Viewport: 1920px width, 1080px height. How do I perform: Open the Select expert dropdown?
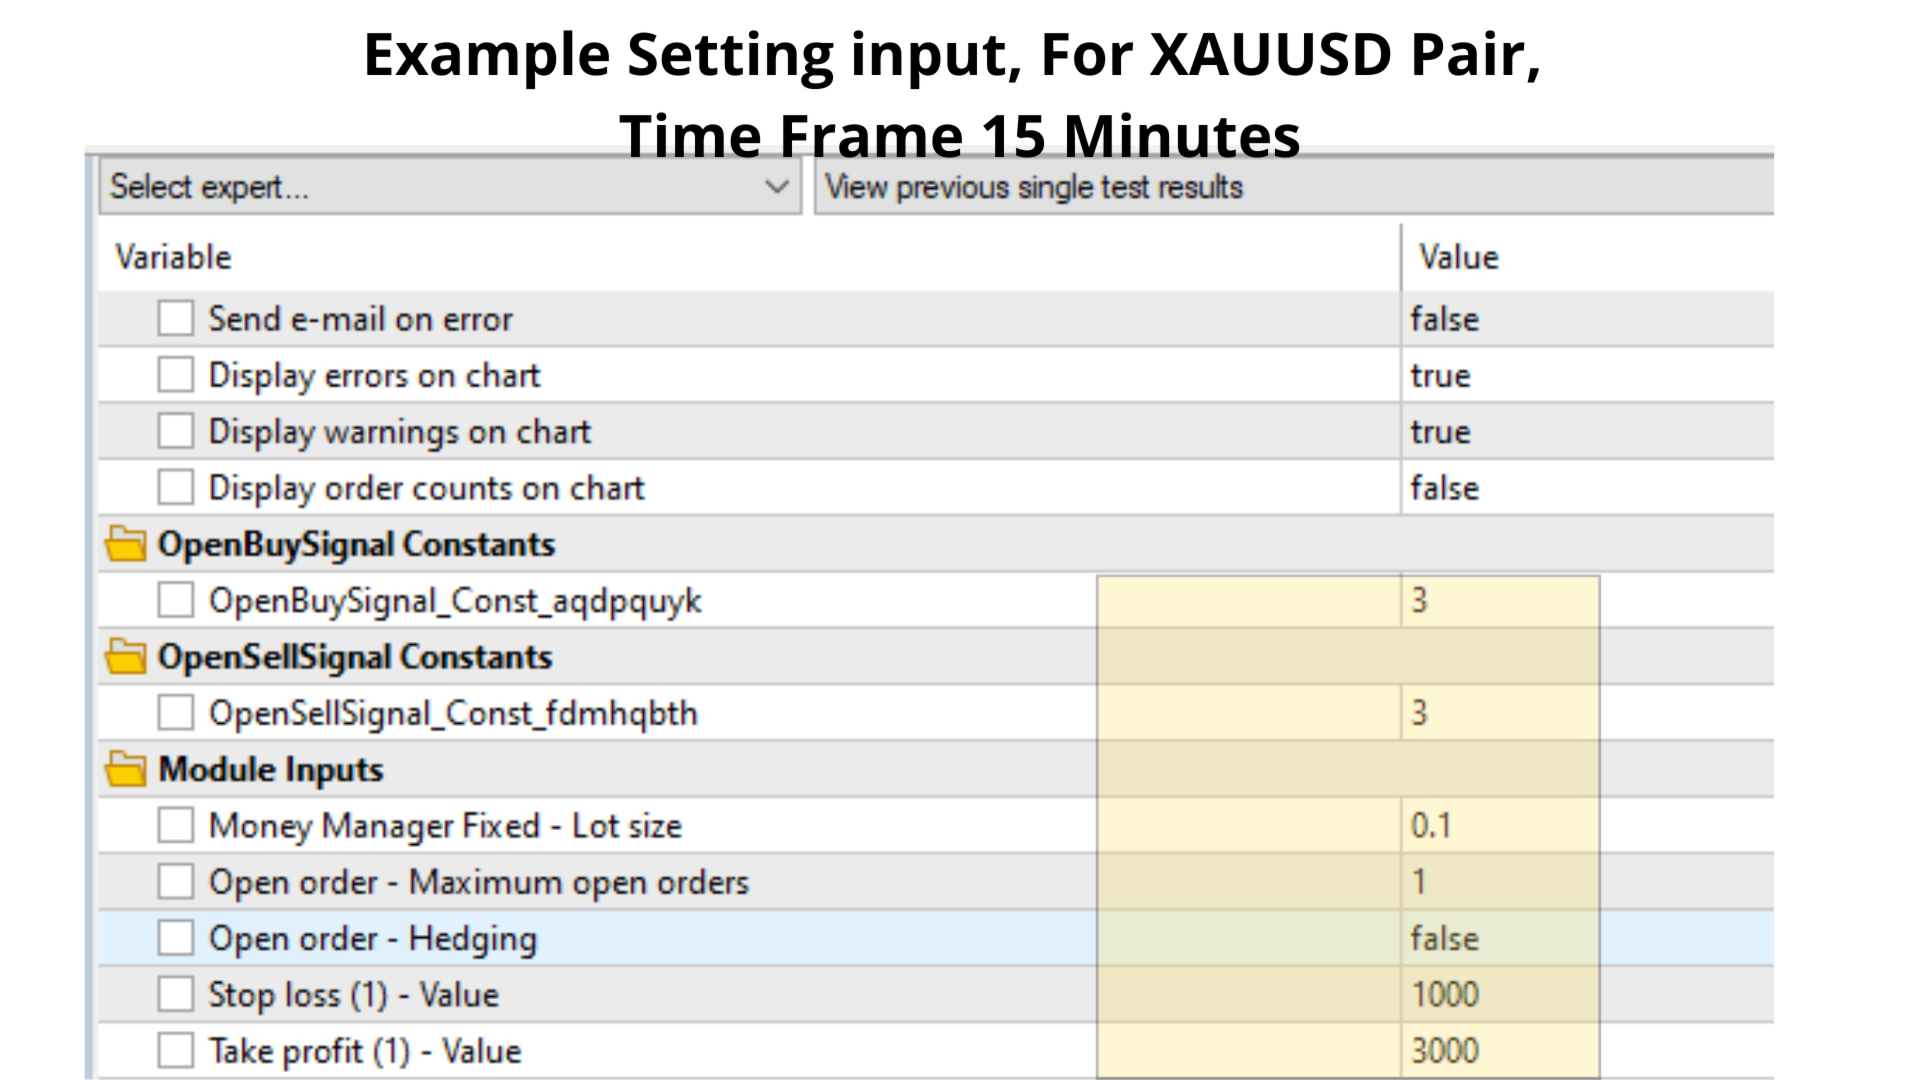pyautogui.click(x=450, y=187)
